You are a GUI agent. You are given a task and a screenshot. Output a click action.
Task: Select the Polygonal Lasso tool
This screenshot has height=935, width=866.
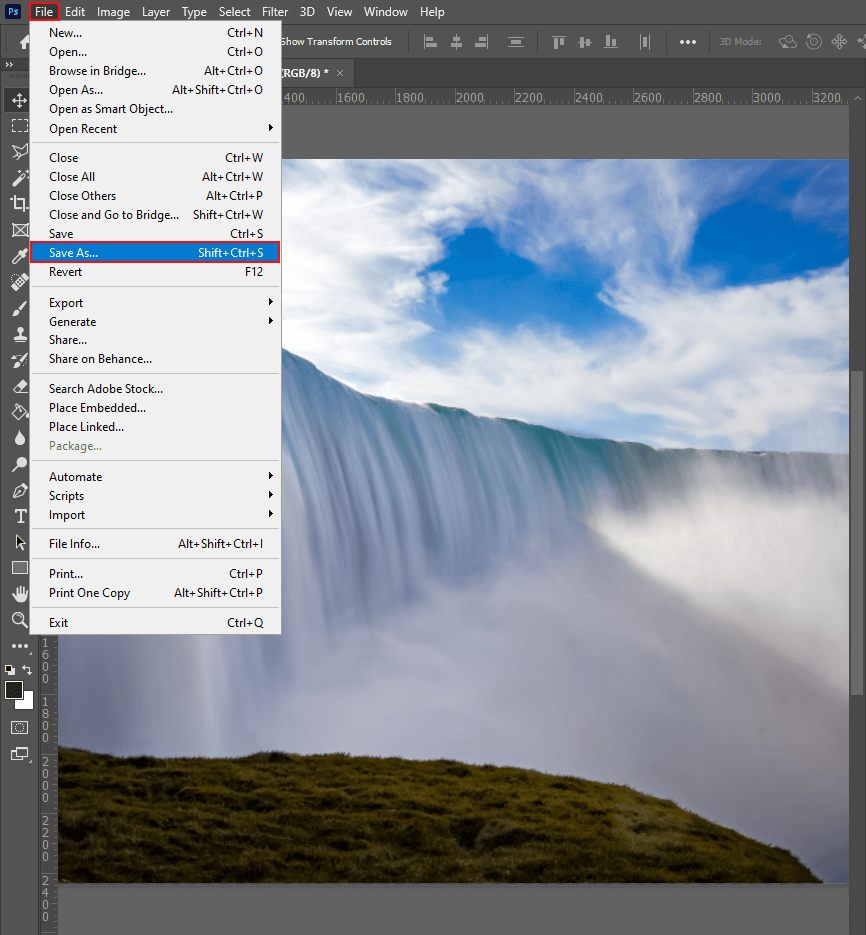point(19,151)
